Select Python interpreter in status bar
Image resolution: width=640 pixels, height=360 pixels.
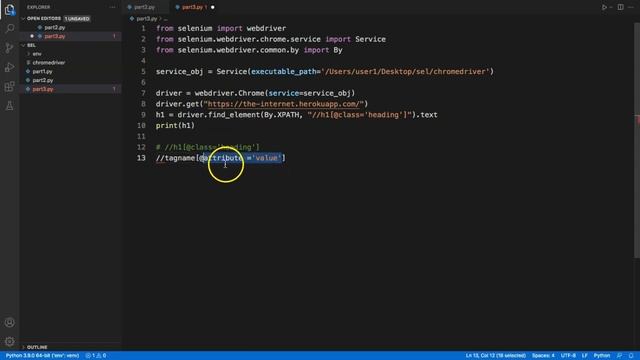click(42, 356)
